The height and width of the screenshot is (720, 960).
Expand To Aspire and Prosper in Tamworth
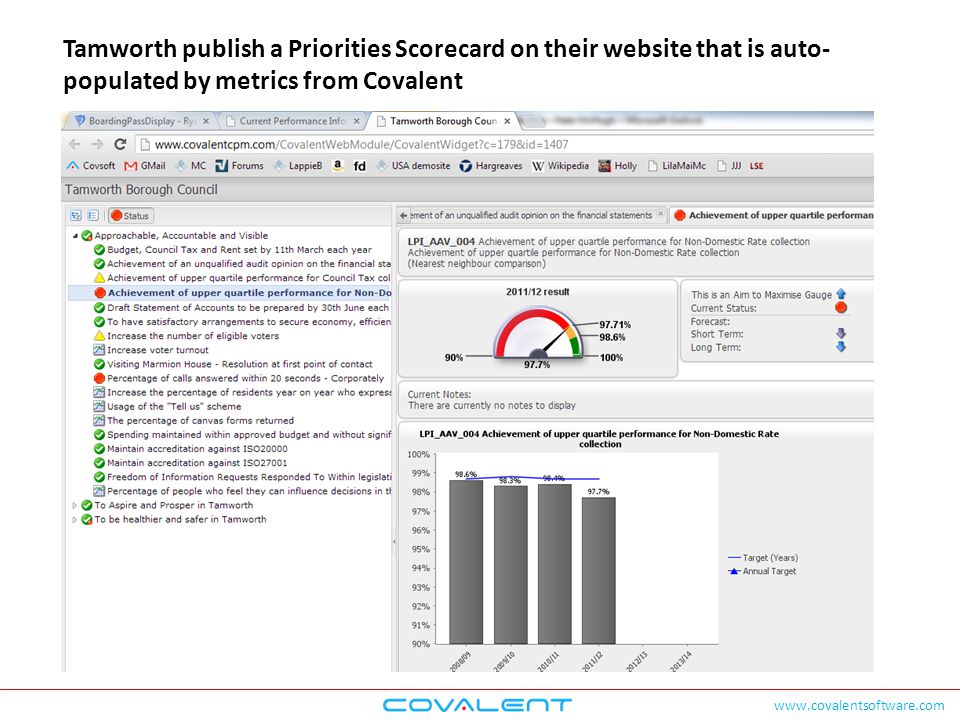coord(75,506)
